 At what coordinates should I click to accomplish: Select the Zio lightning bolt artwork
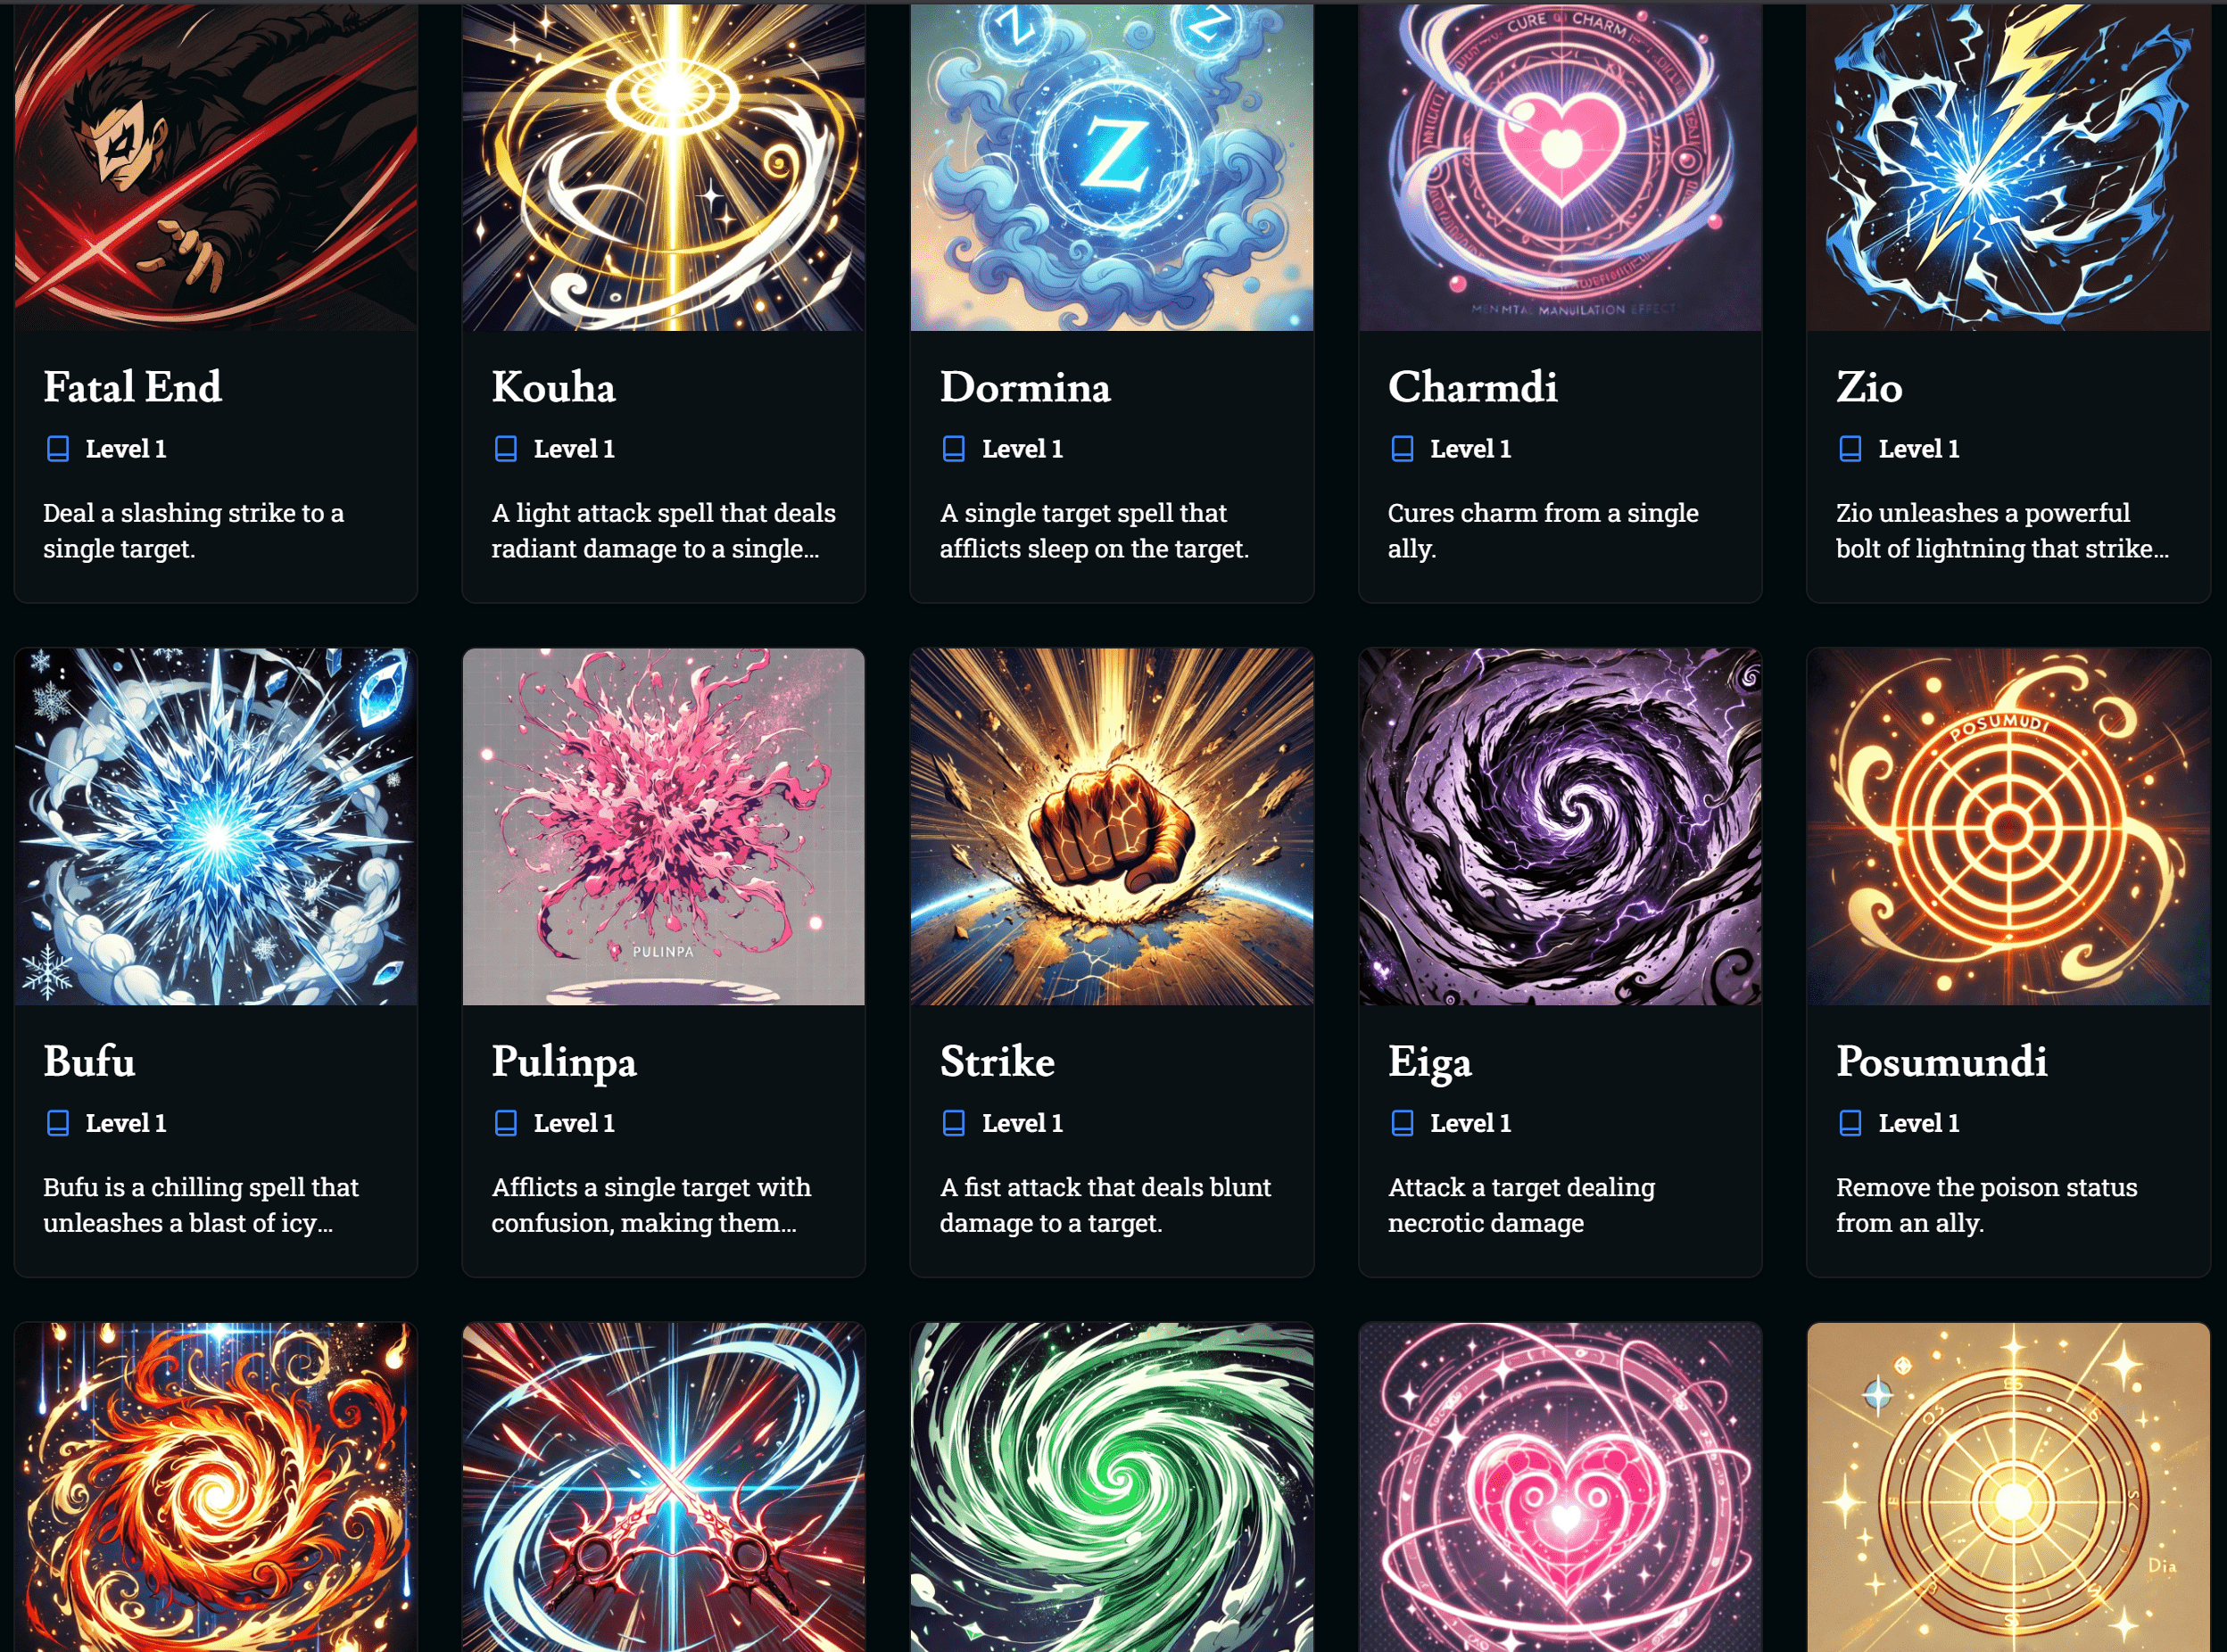click(2008, 166)
